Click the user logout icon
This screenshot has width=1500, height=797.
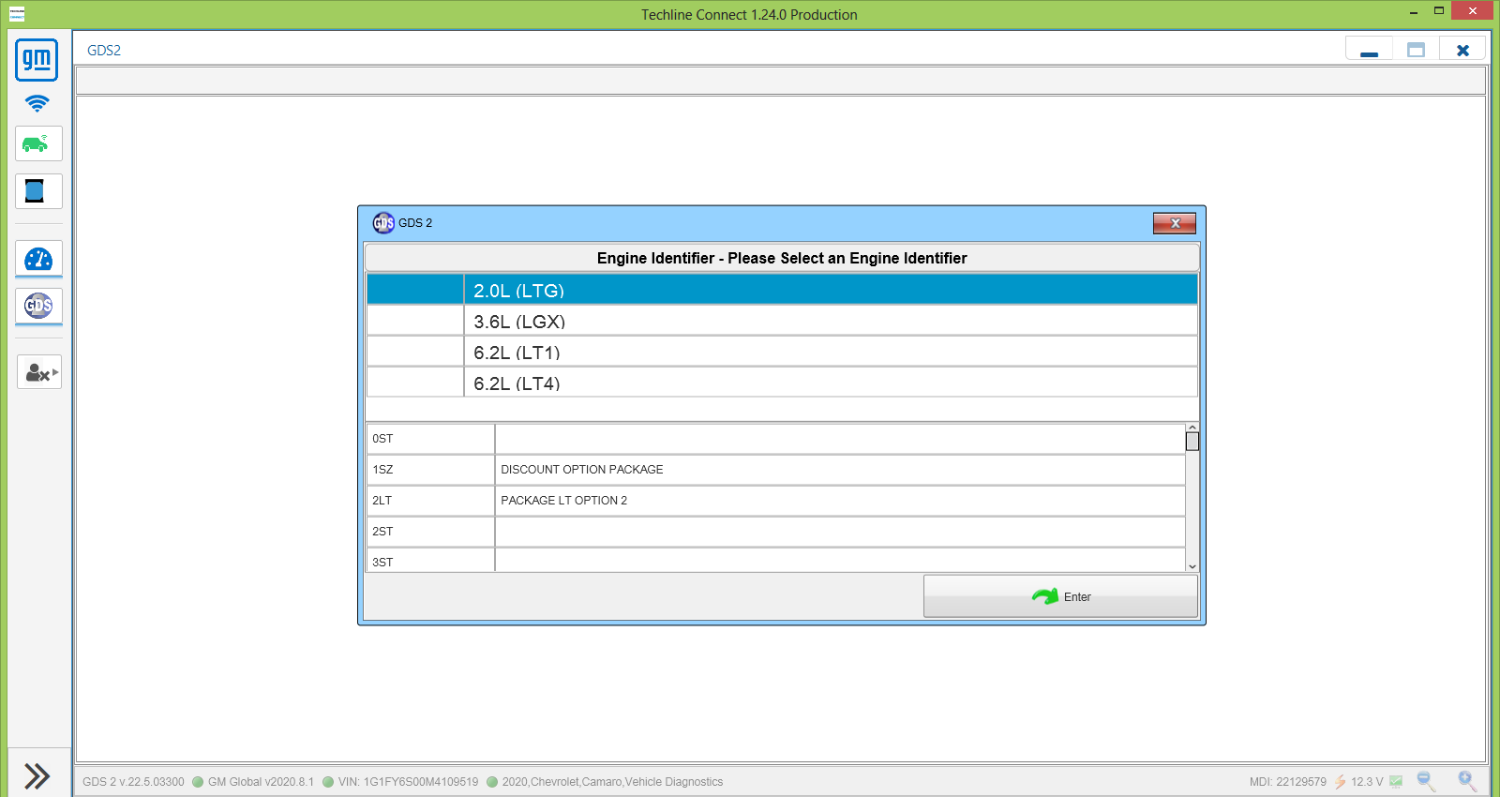(39, 372)
